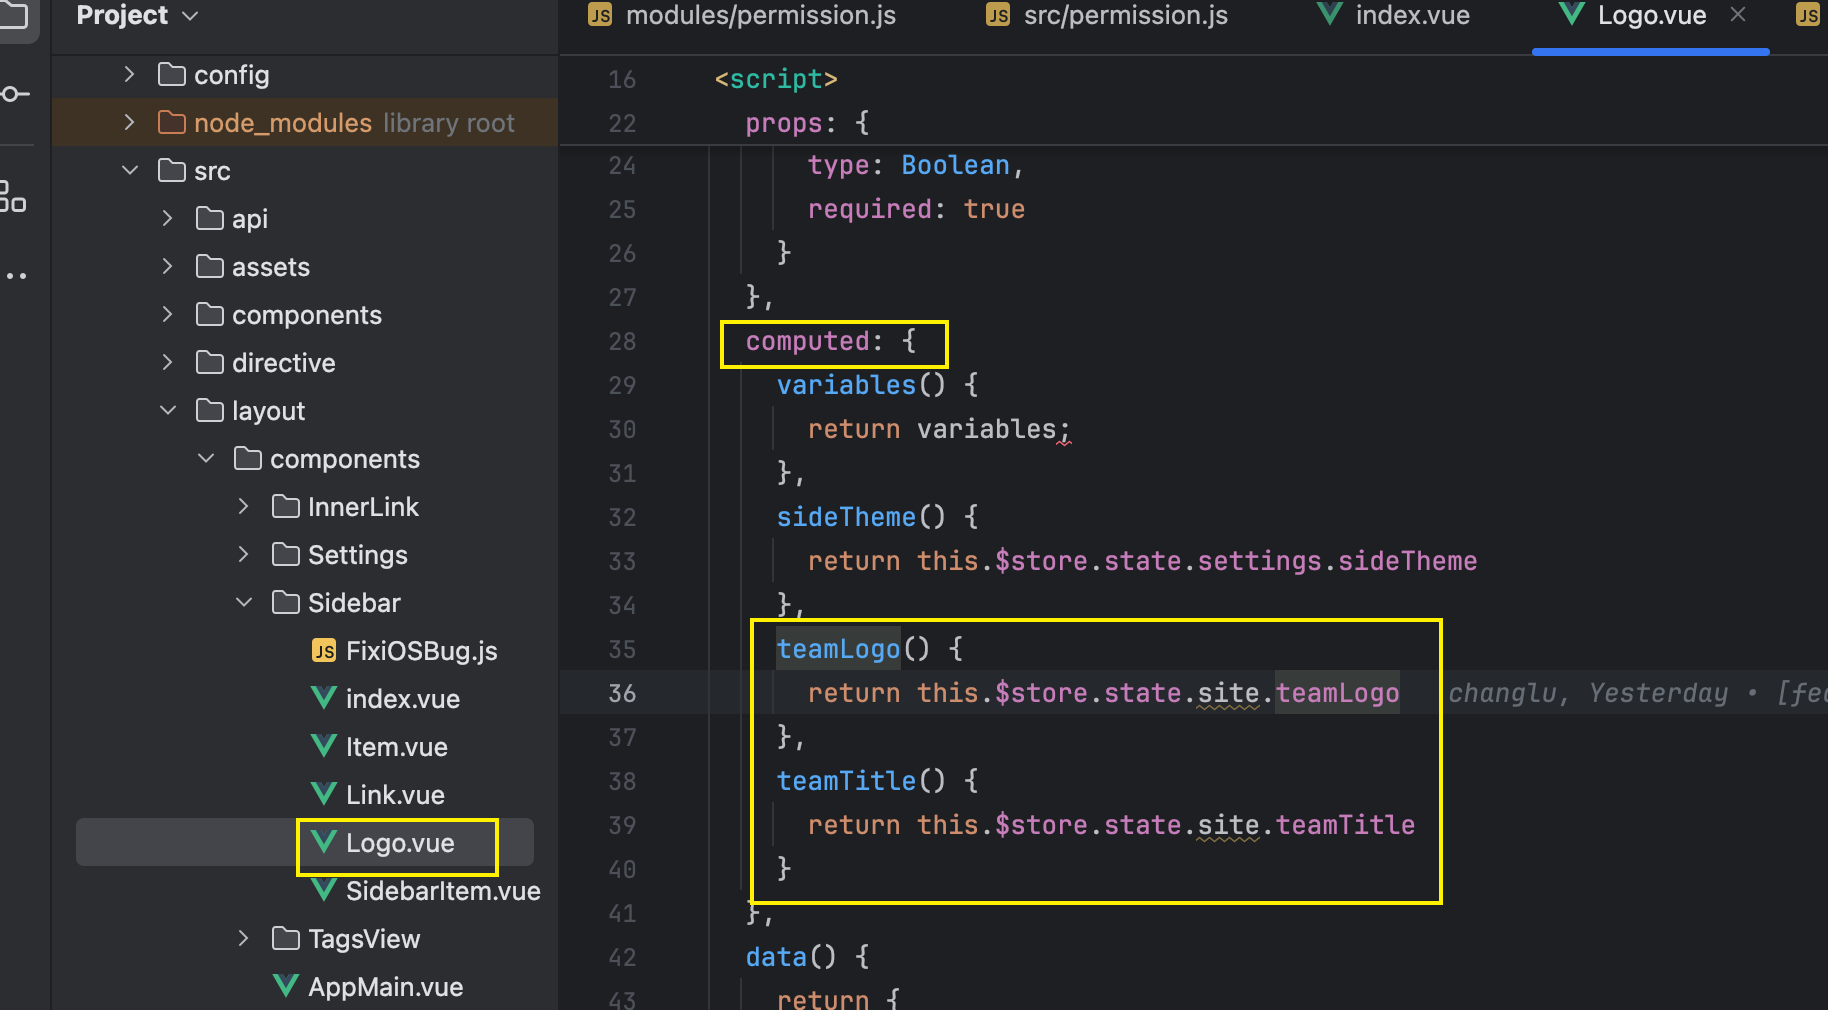Switch to src/permission.js tab
Screen dimensions: 1828x1010
1107,16
